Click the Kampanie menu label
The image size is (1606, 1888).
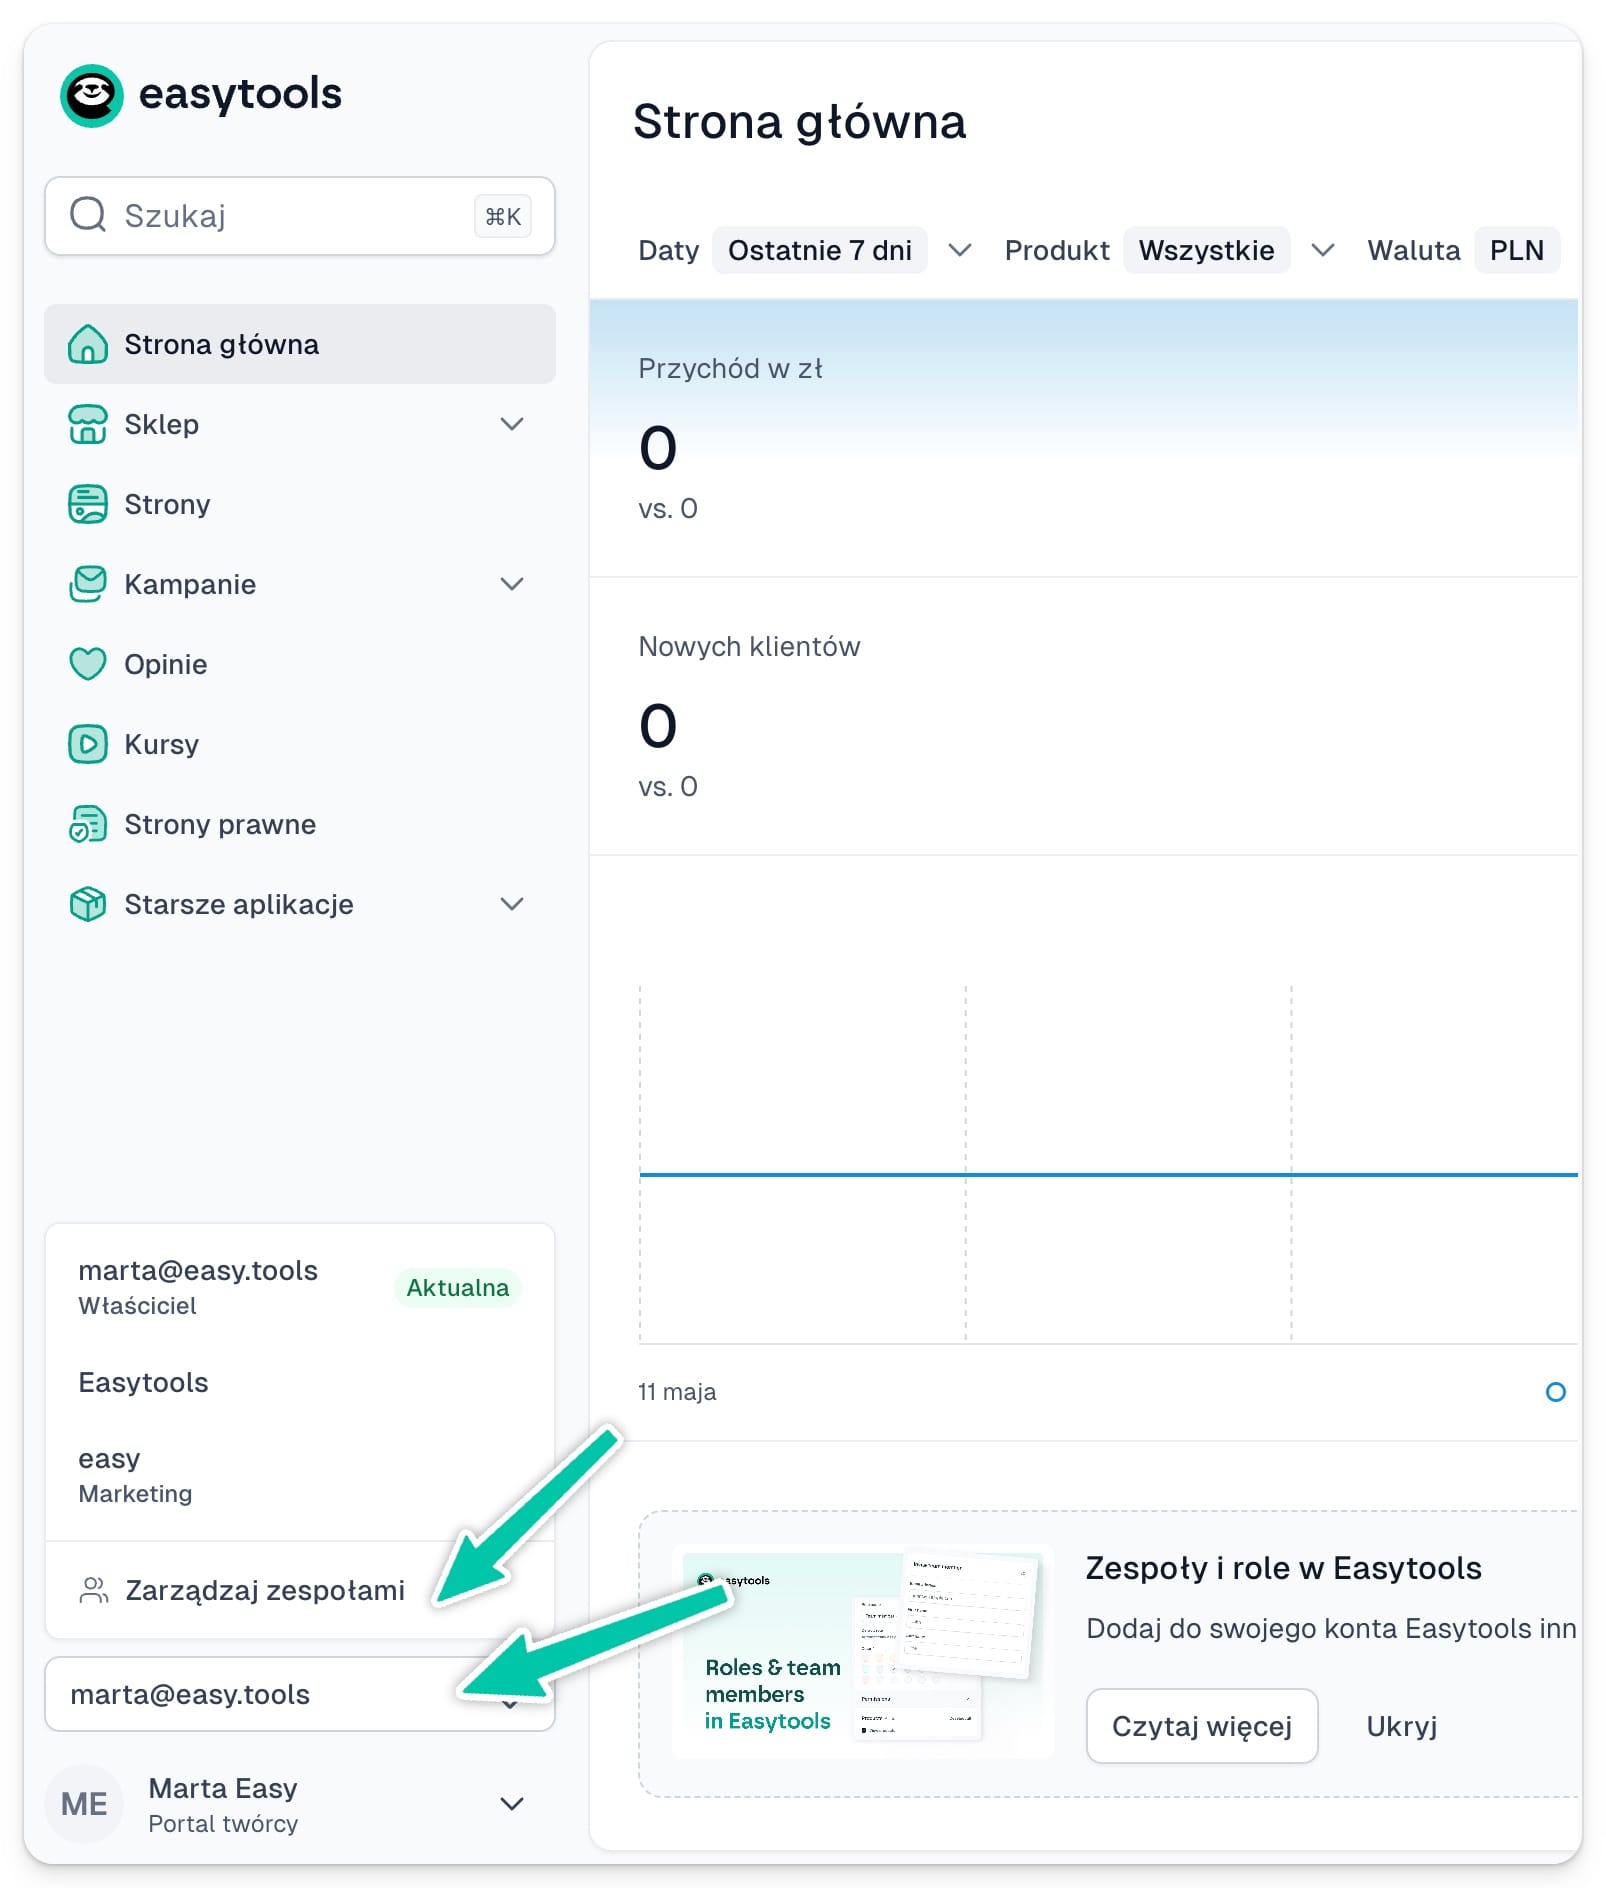click(190, 584)
